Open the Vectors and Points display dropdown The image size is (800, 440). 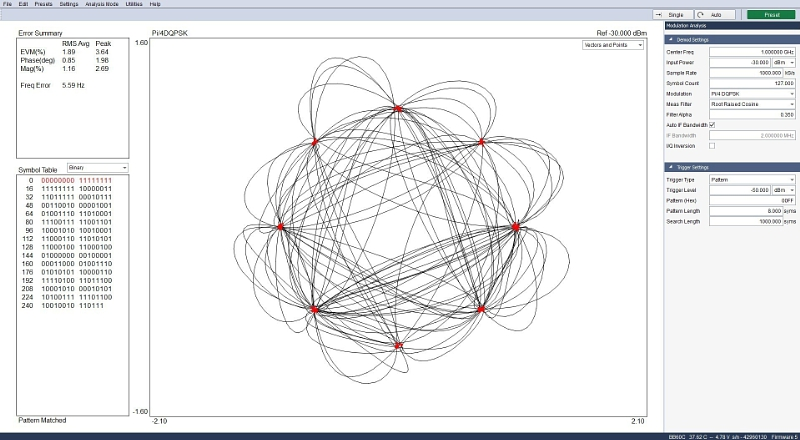613,45
